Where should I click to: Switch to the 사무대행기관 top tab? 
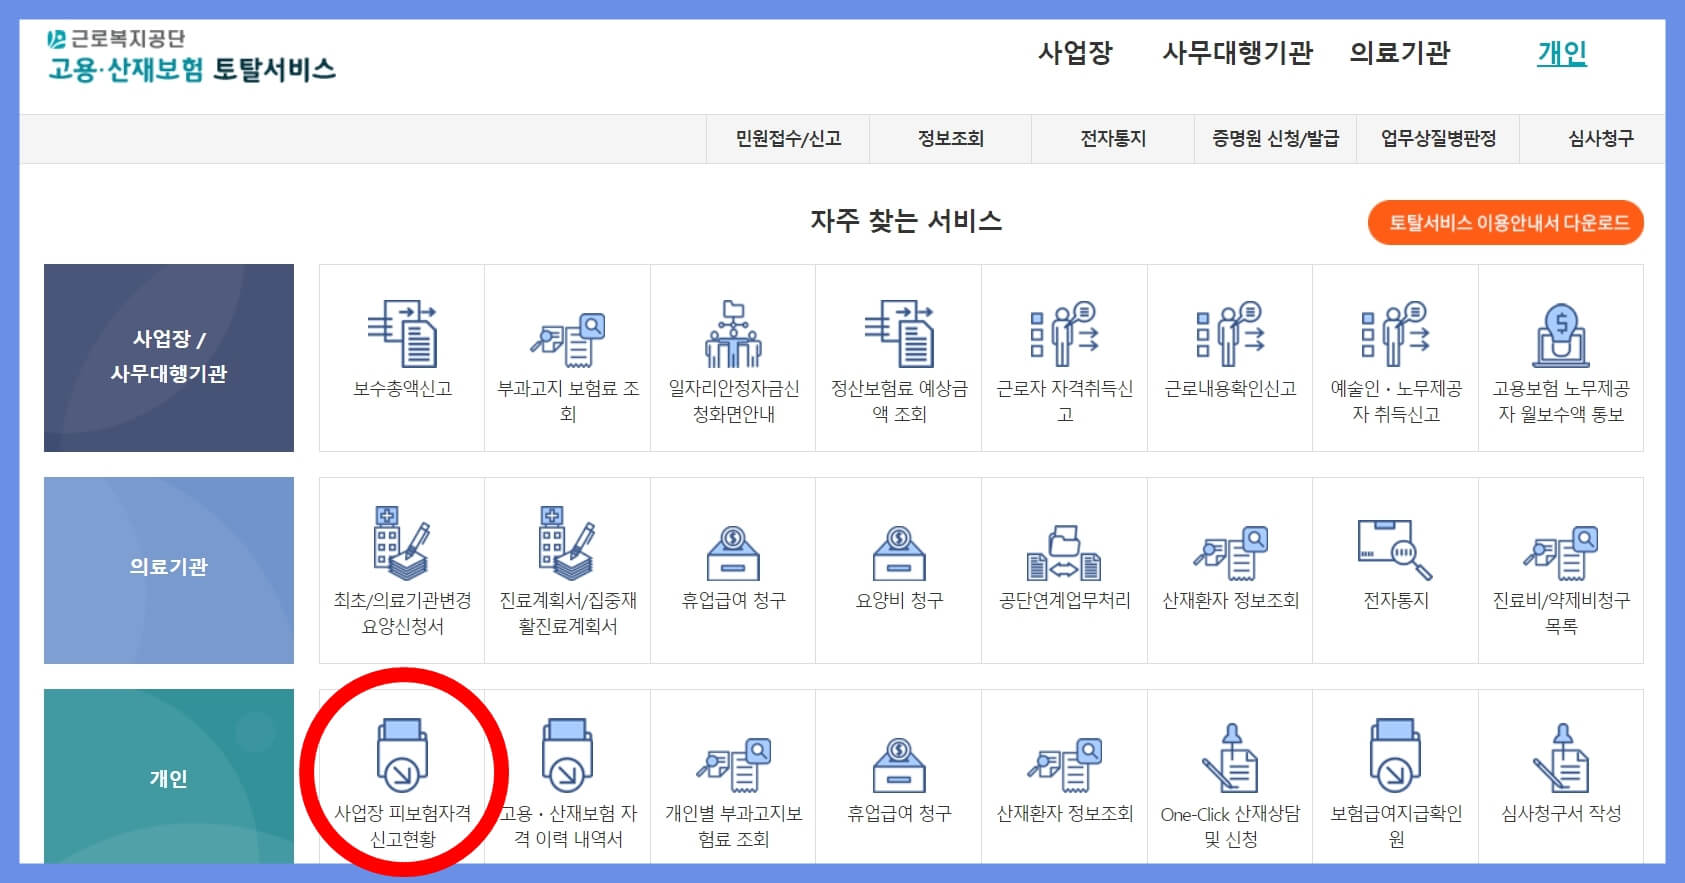click(x=1237, y=52)
